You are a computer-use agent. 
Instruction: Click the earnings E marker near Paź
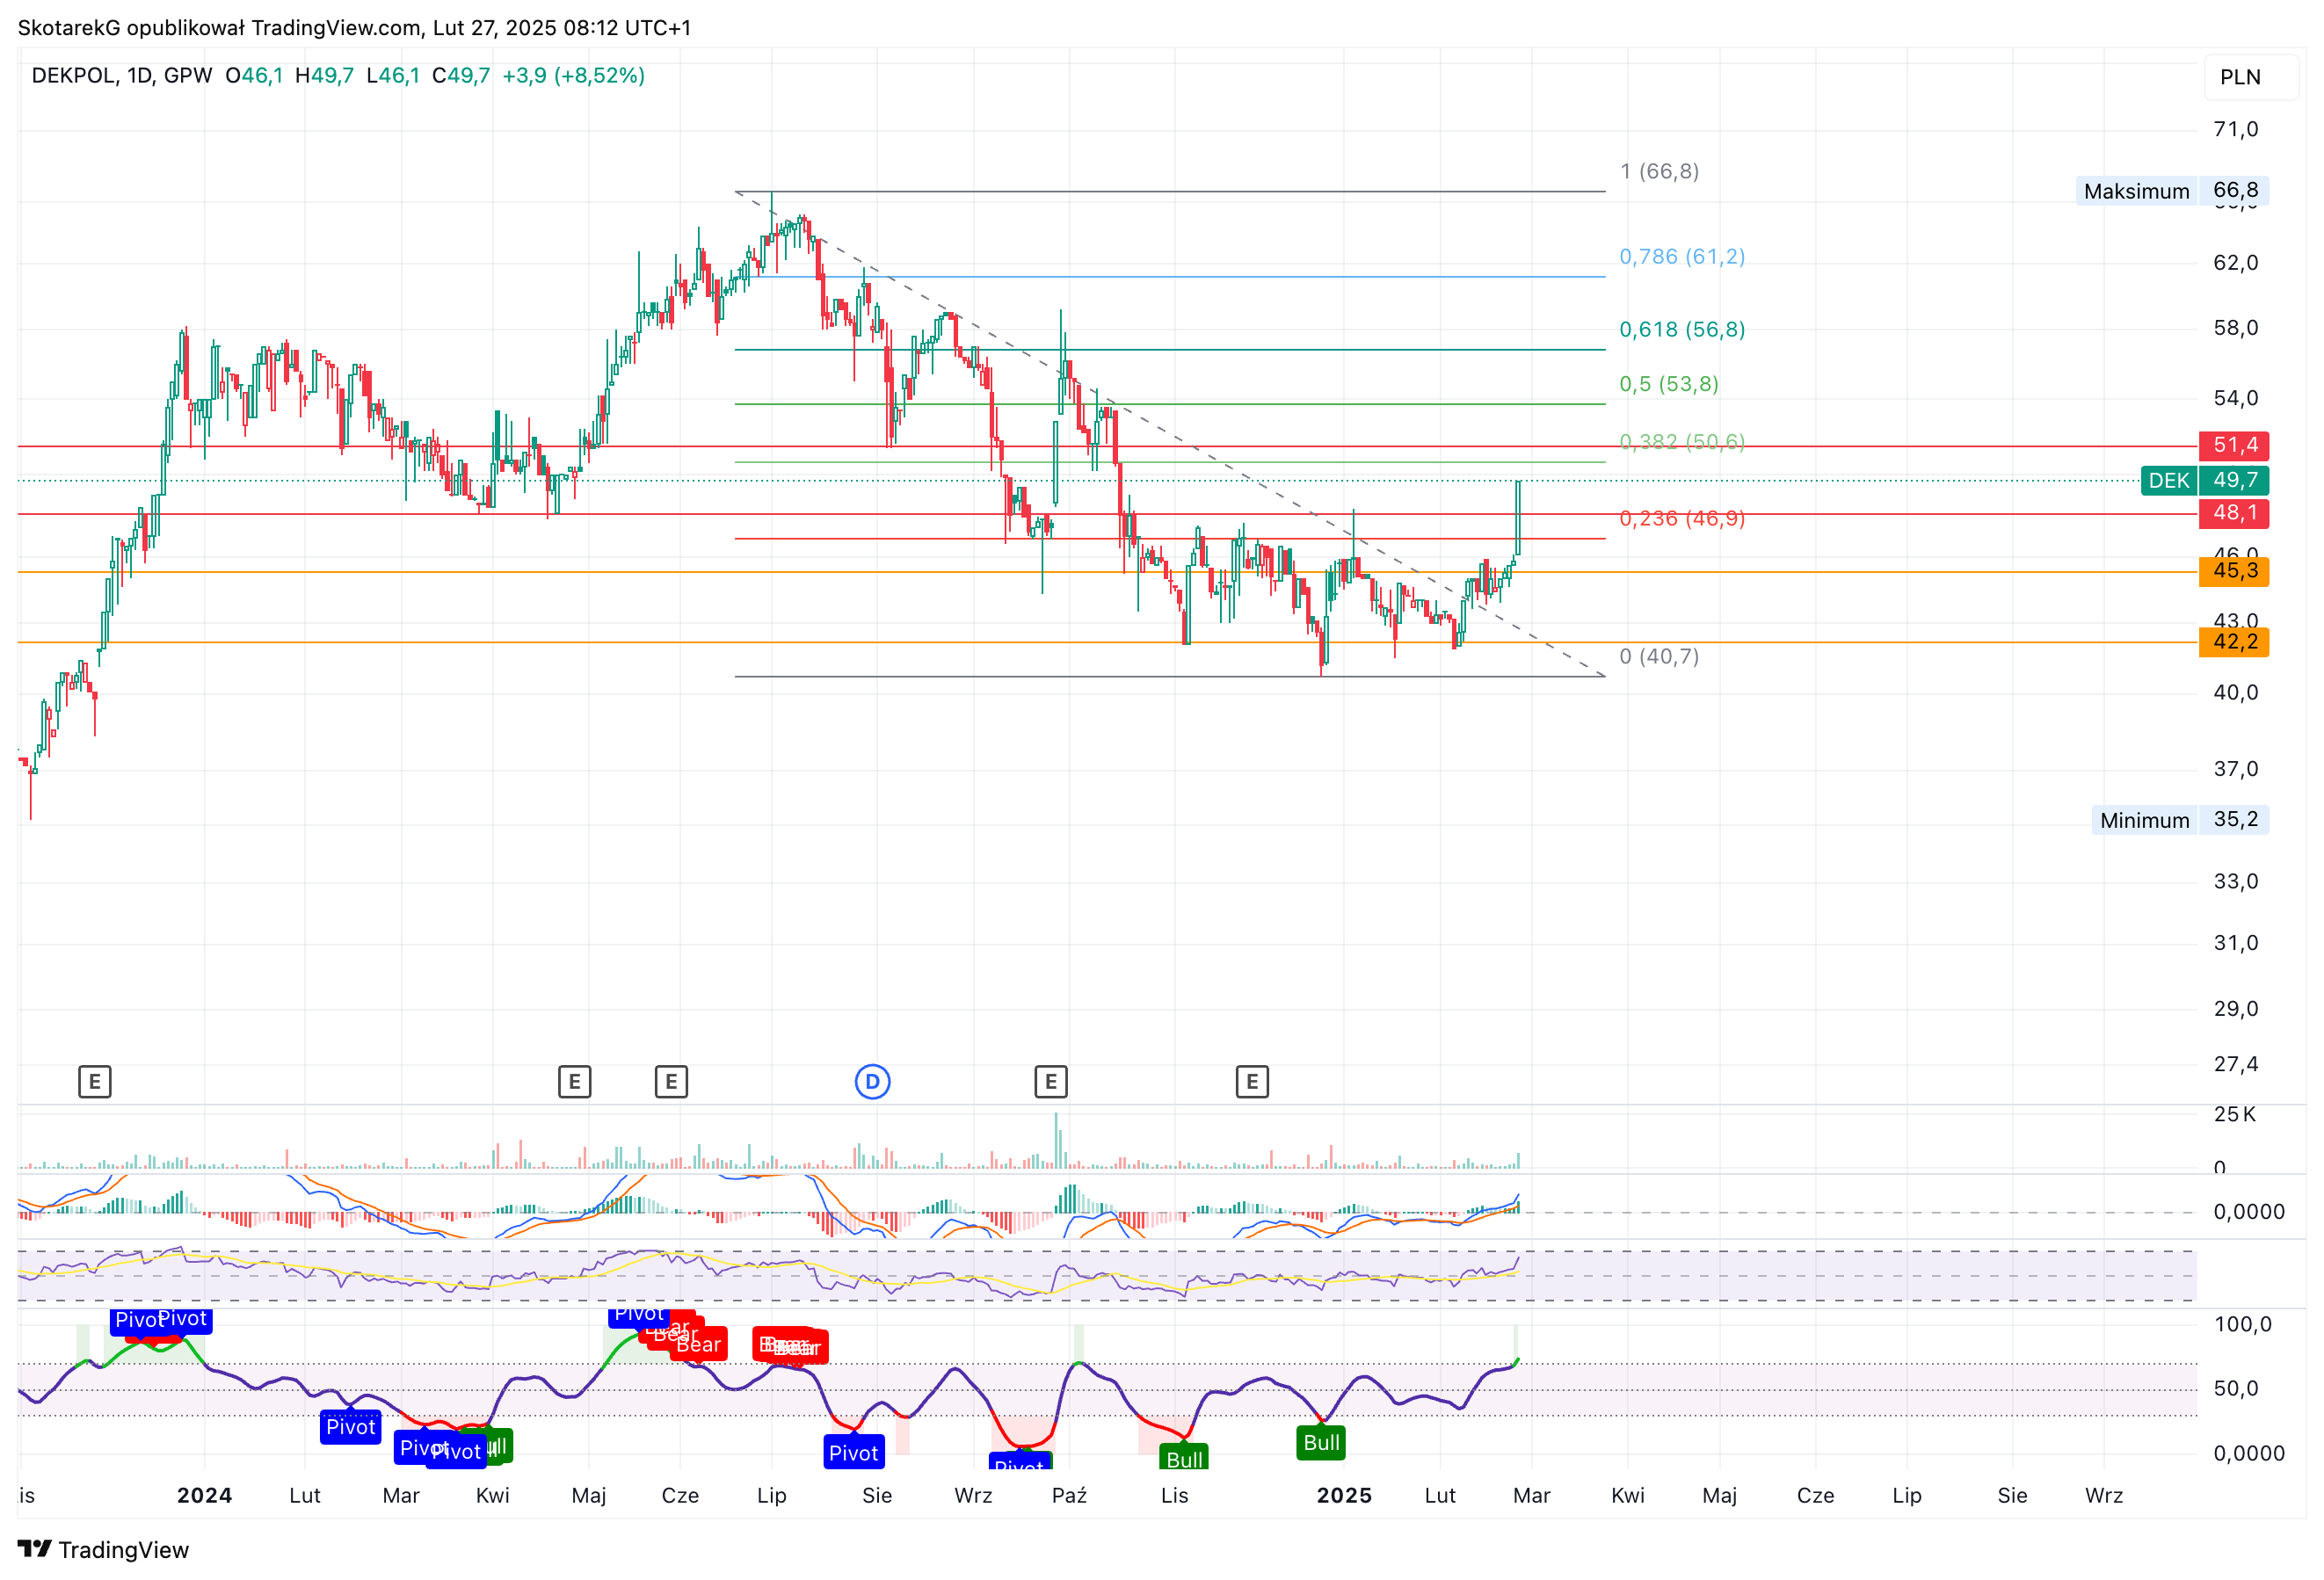(1050, 1081)
